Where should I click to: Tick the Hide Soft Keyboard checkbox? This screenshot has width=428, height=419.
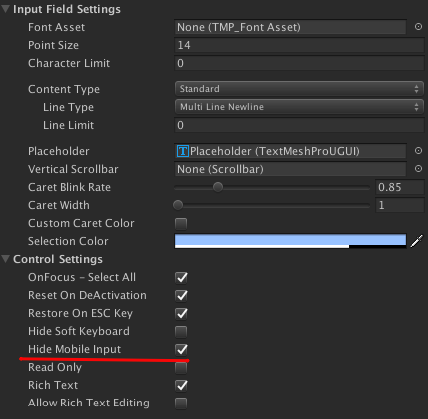pos(181,331)
